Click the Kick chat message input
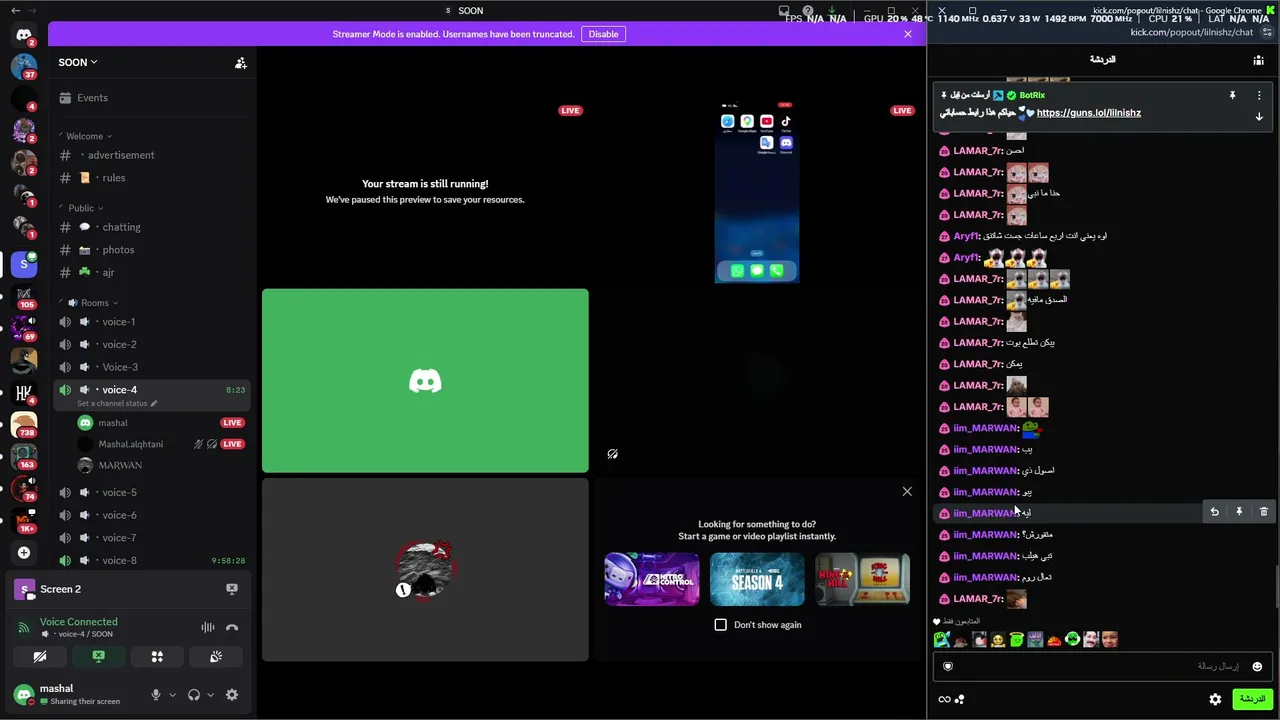This screenshot has width=1280, height=720. tap(1102, 666)
